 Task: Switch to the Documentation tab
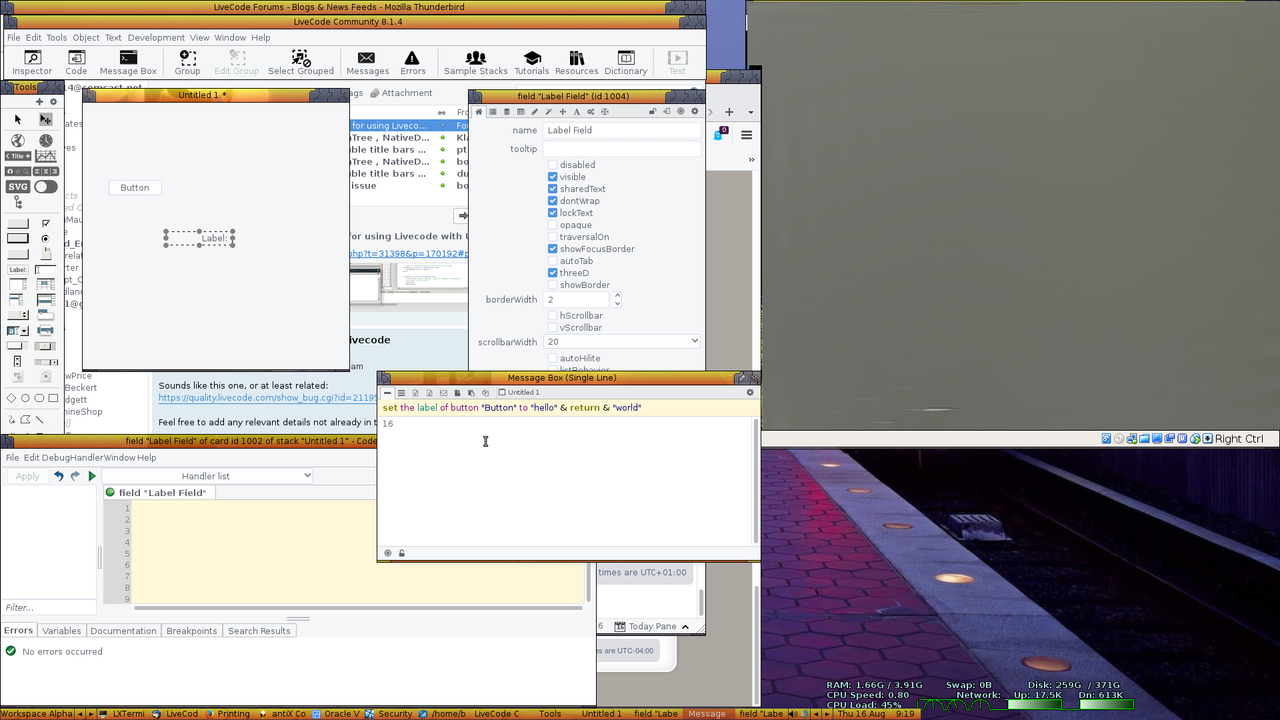pyautogui.click(x=123, y=631)
